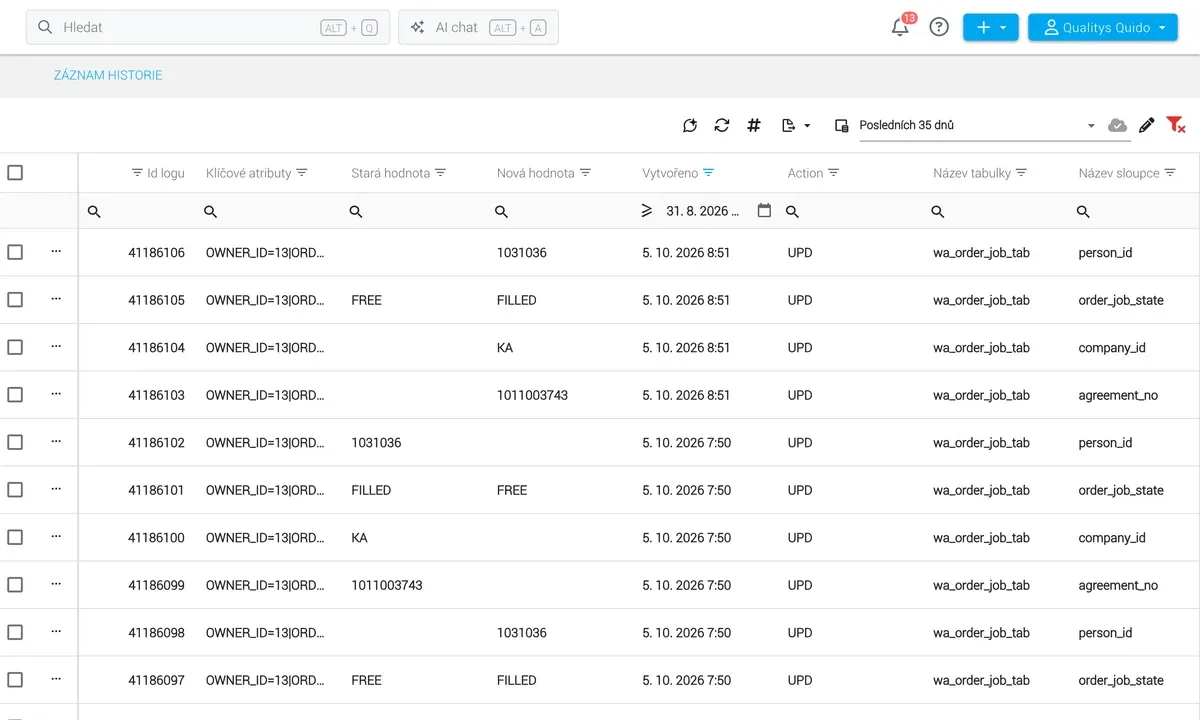Expand the blue plus button dropdown

click(x=991, y=27)
